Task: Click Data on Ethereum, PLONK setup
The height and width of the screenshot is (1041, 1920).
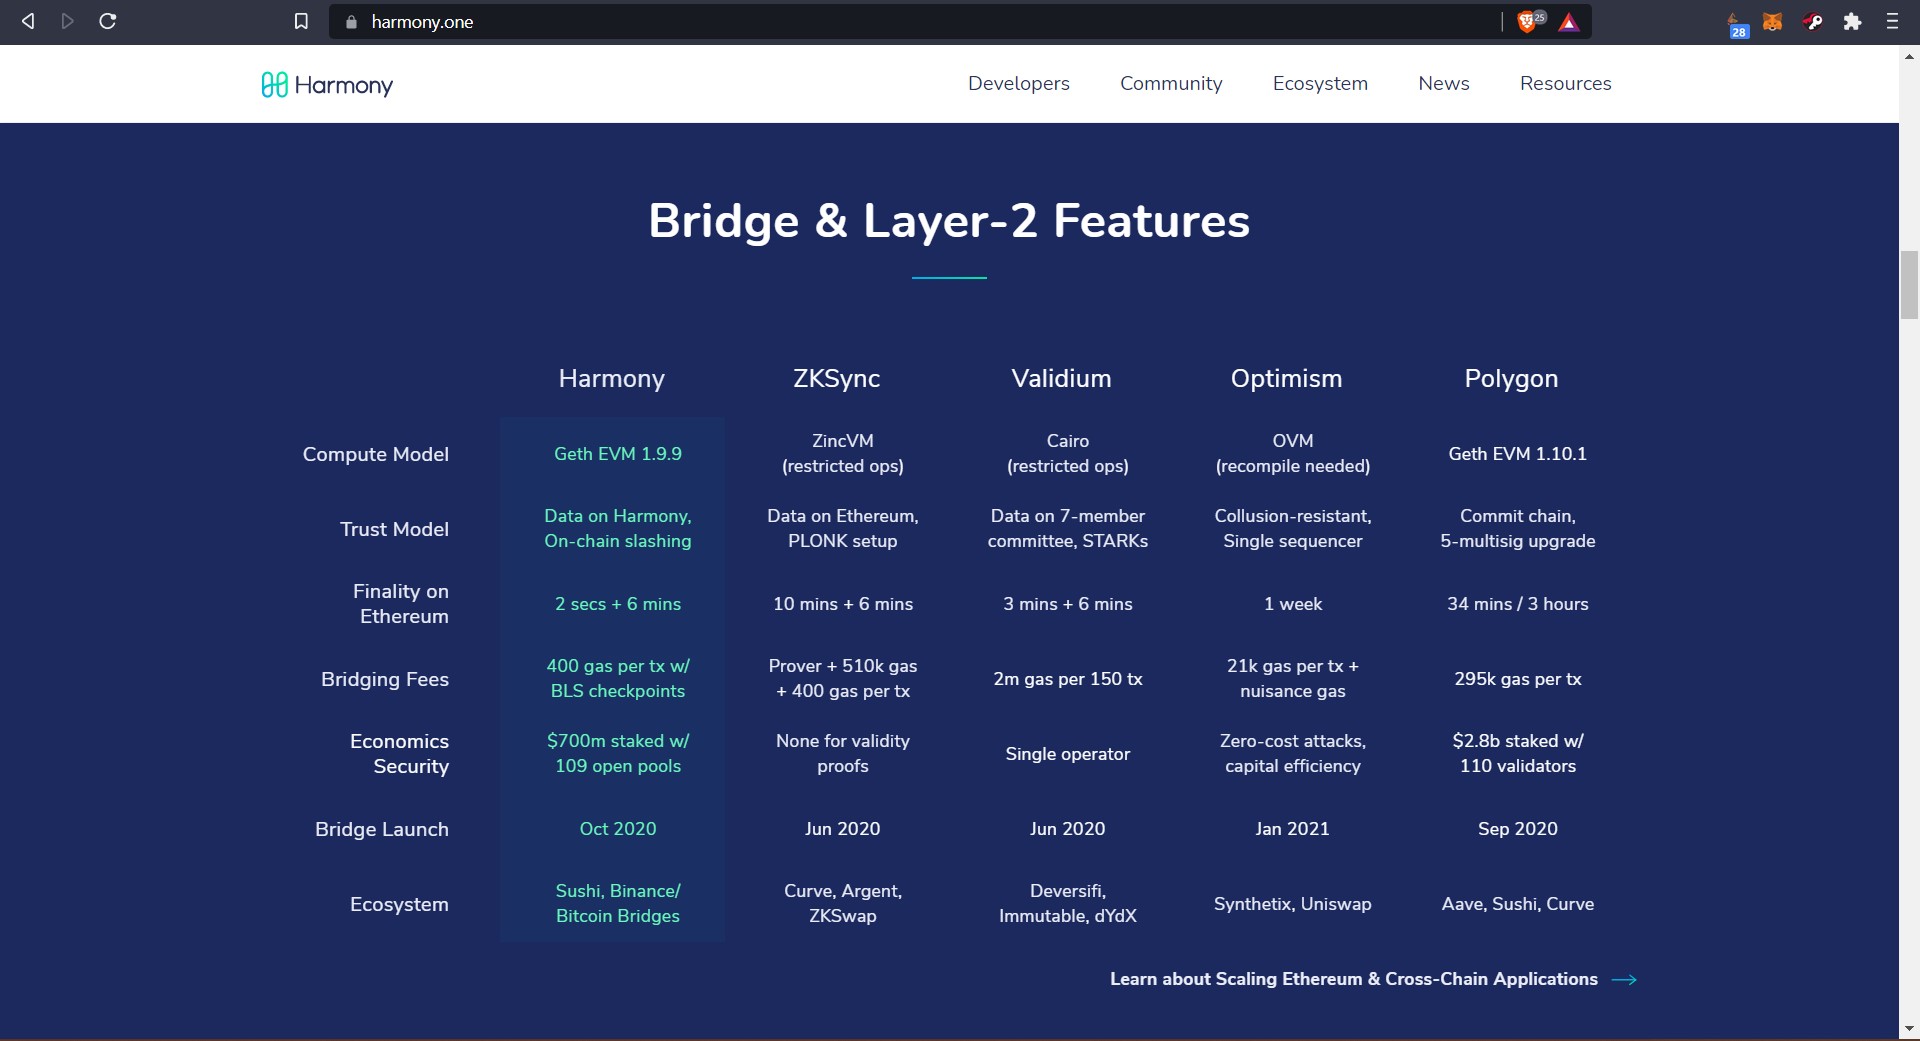Action: (843, 528)
